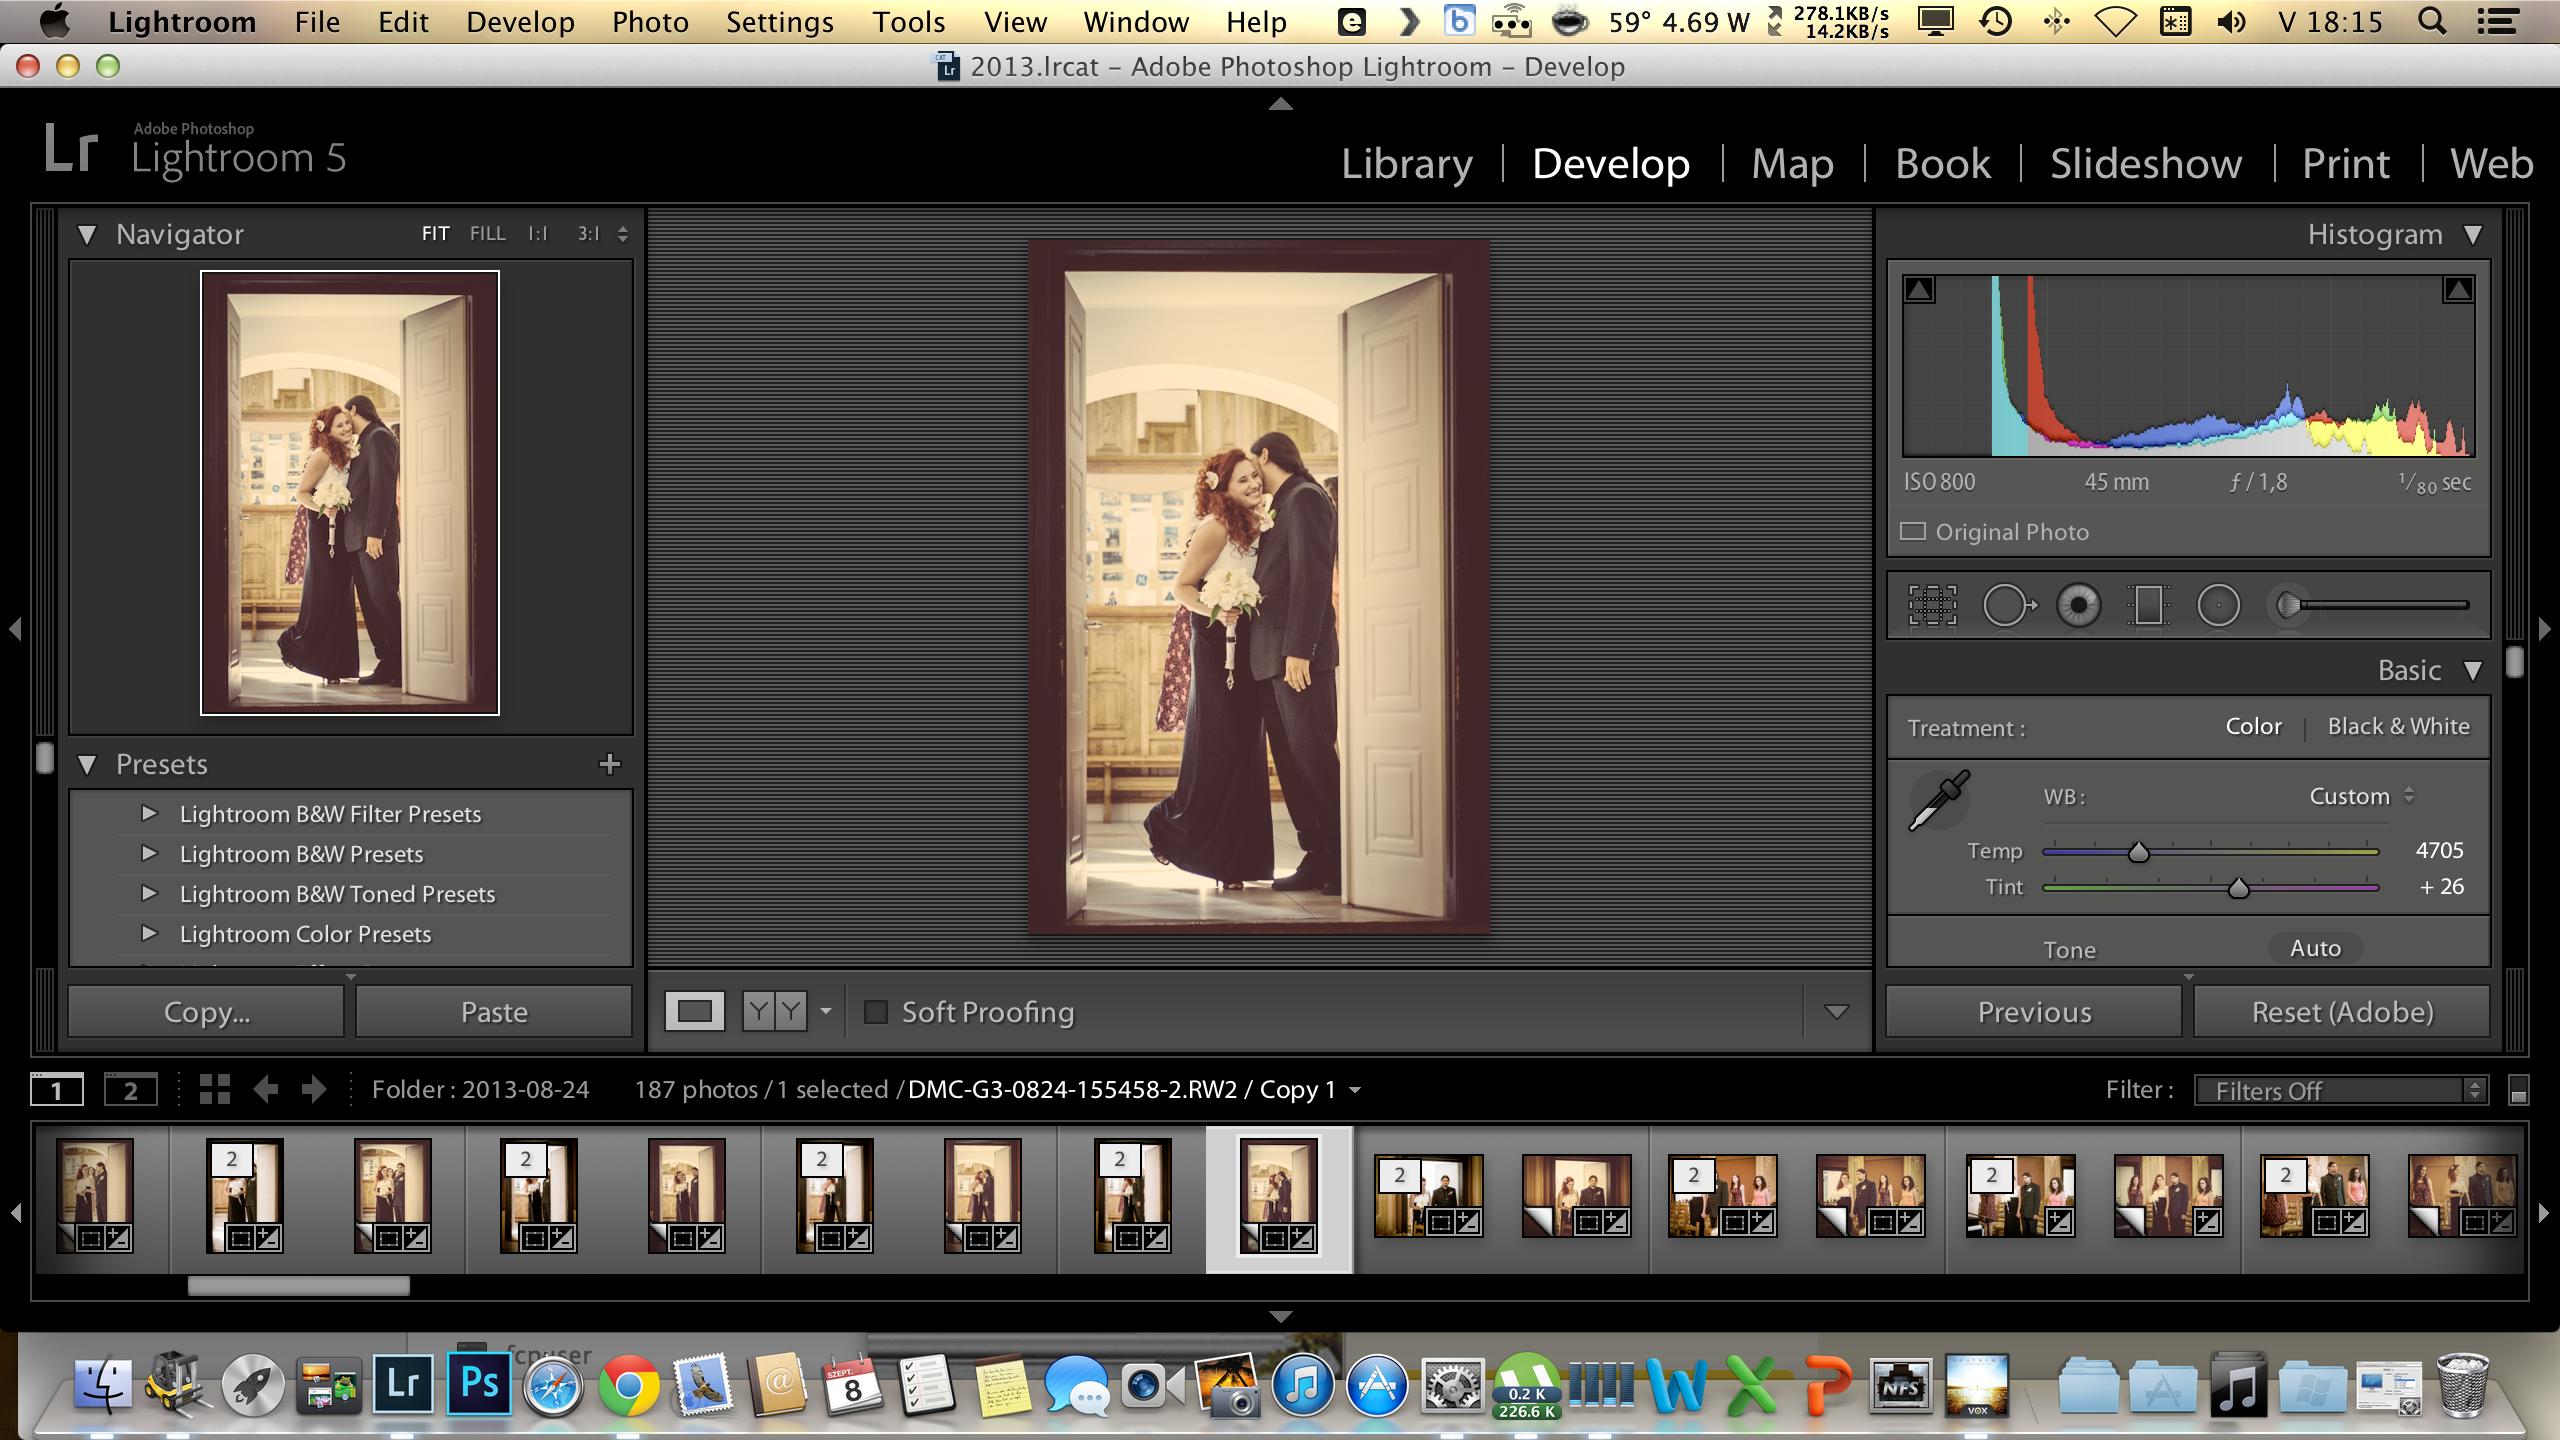Viewport: 2560px width, 1440px height.
Task: Click the Reset (Adobe) button
Action: coord(2342,1012)
